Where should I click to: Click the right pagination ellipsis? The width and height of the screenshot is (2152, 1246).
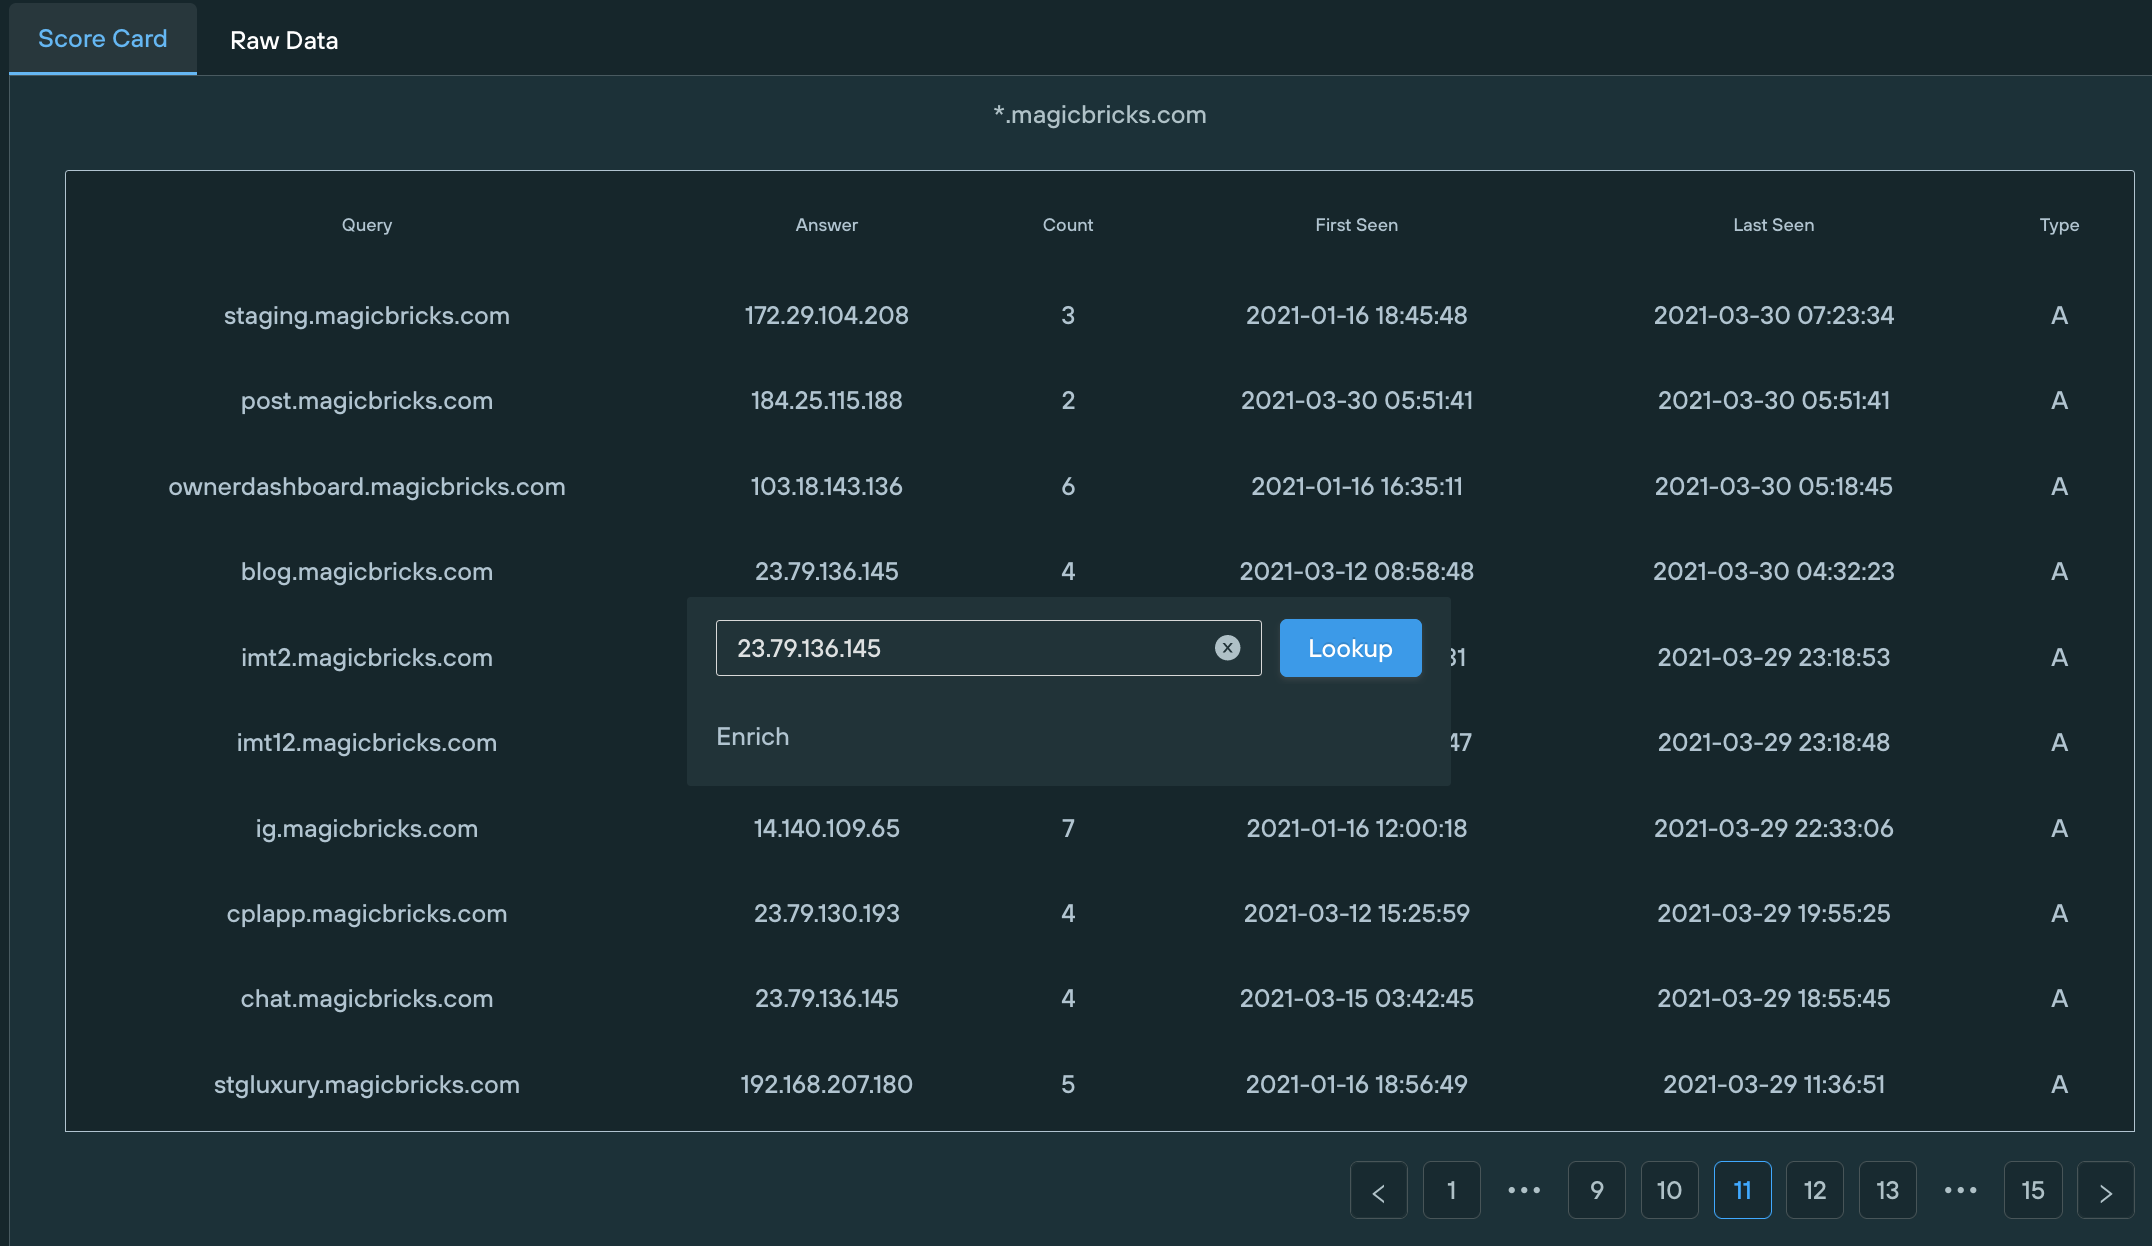pos(1960,1190)
